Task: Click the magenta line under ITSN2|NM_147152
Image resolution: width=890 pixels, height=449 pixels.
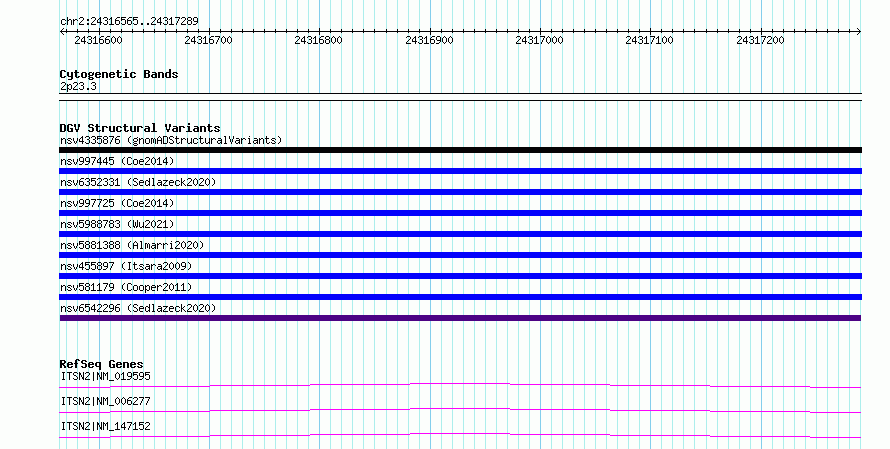Action: pos(460,436)
